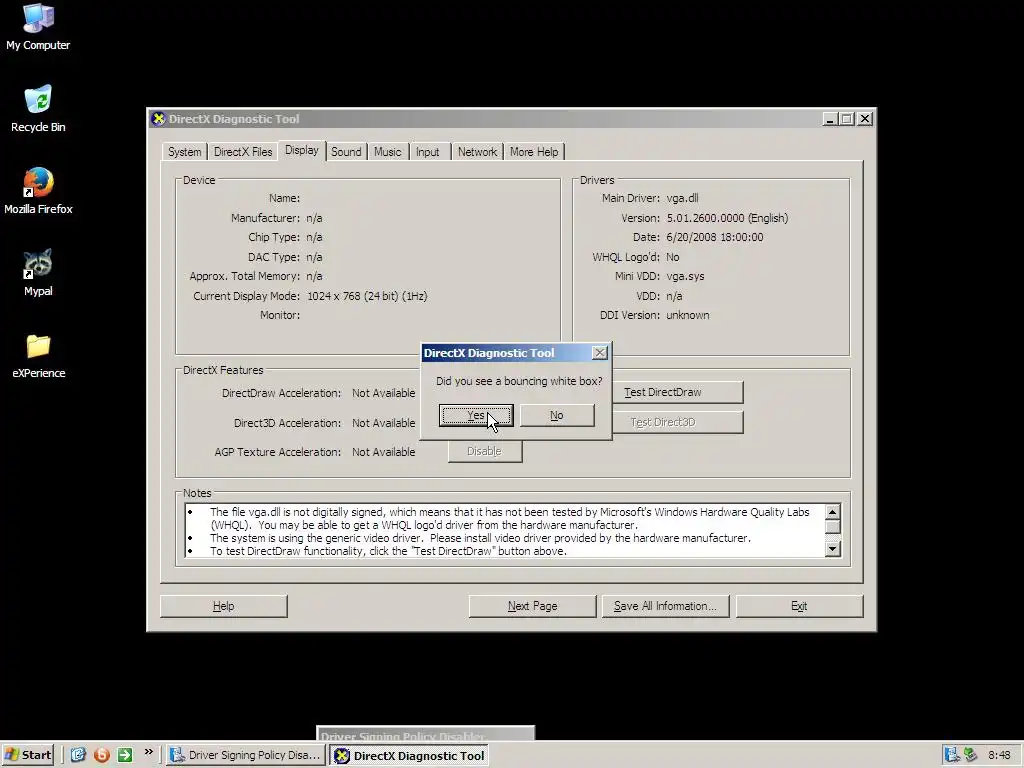This screenshot has width=1024, height=768.
Task: Click the Help button
Action: tap(223, 606)
